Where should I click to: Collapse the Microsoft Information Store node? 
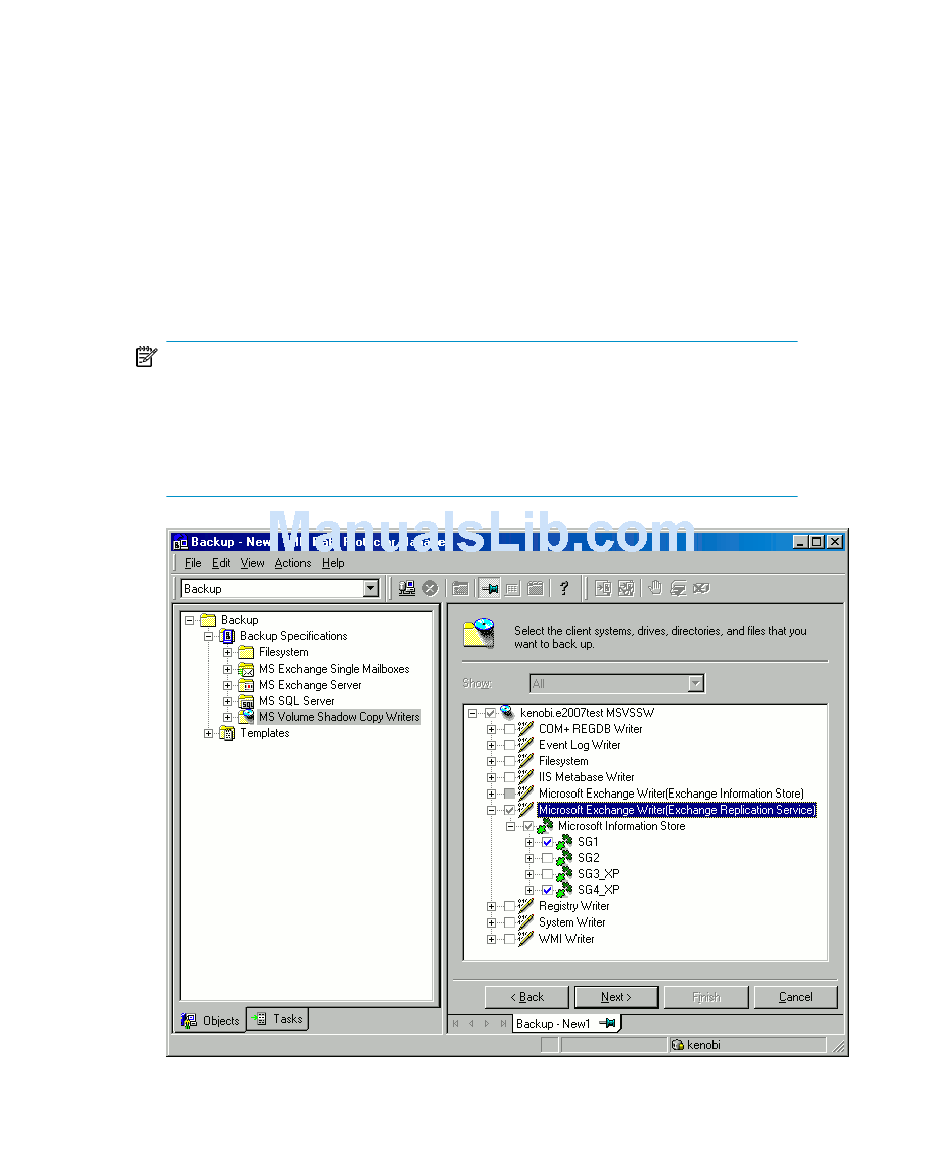(x=510, y=826)
